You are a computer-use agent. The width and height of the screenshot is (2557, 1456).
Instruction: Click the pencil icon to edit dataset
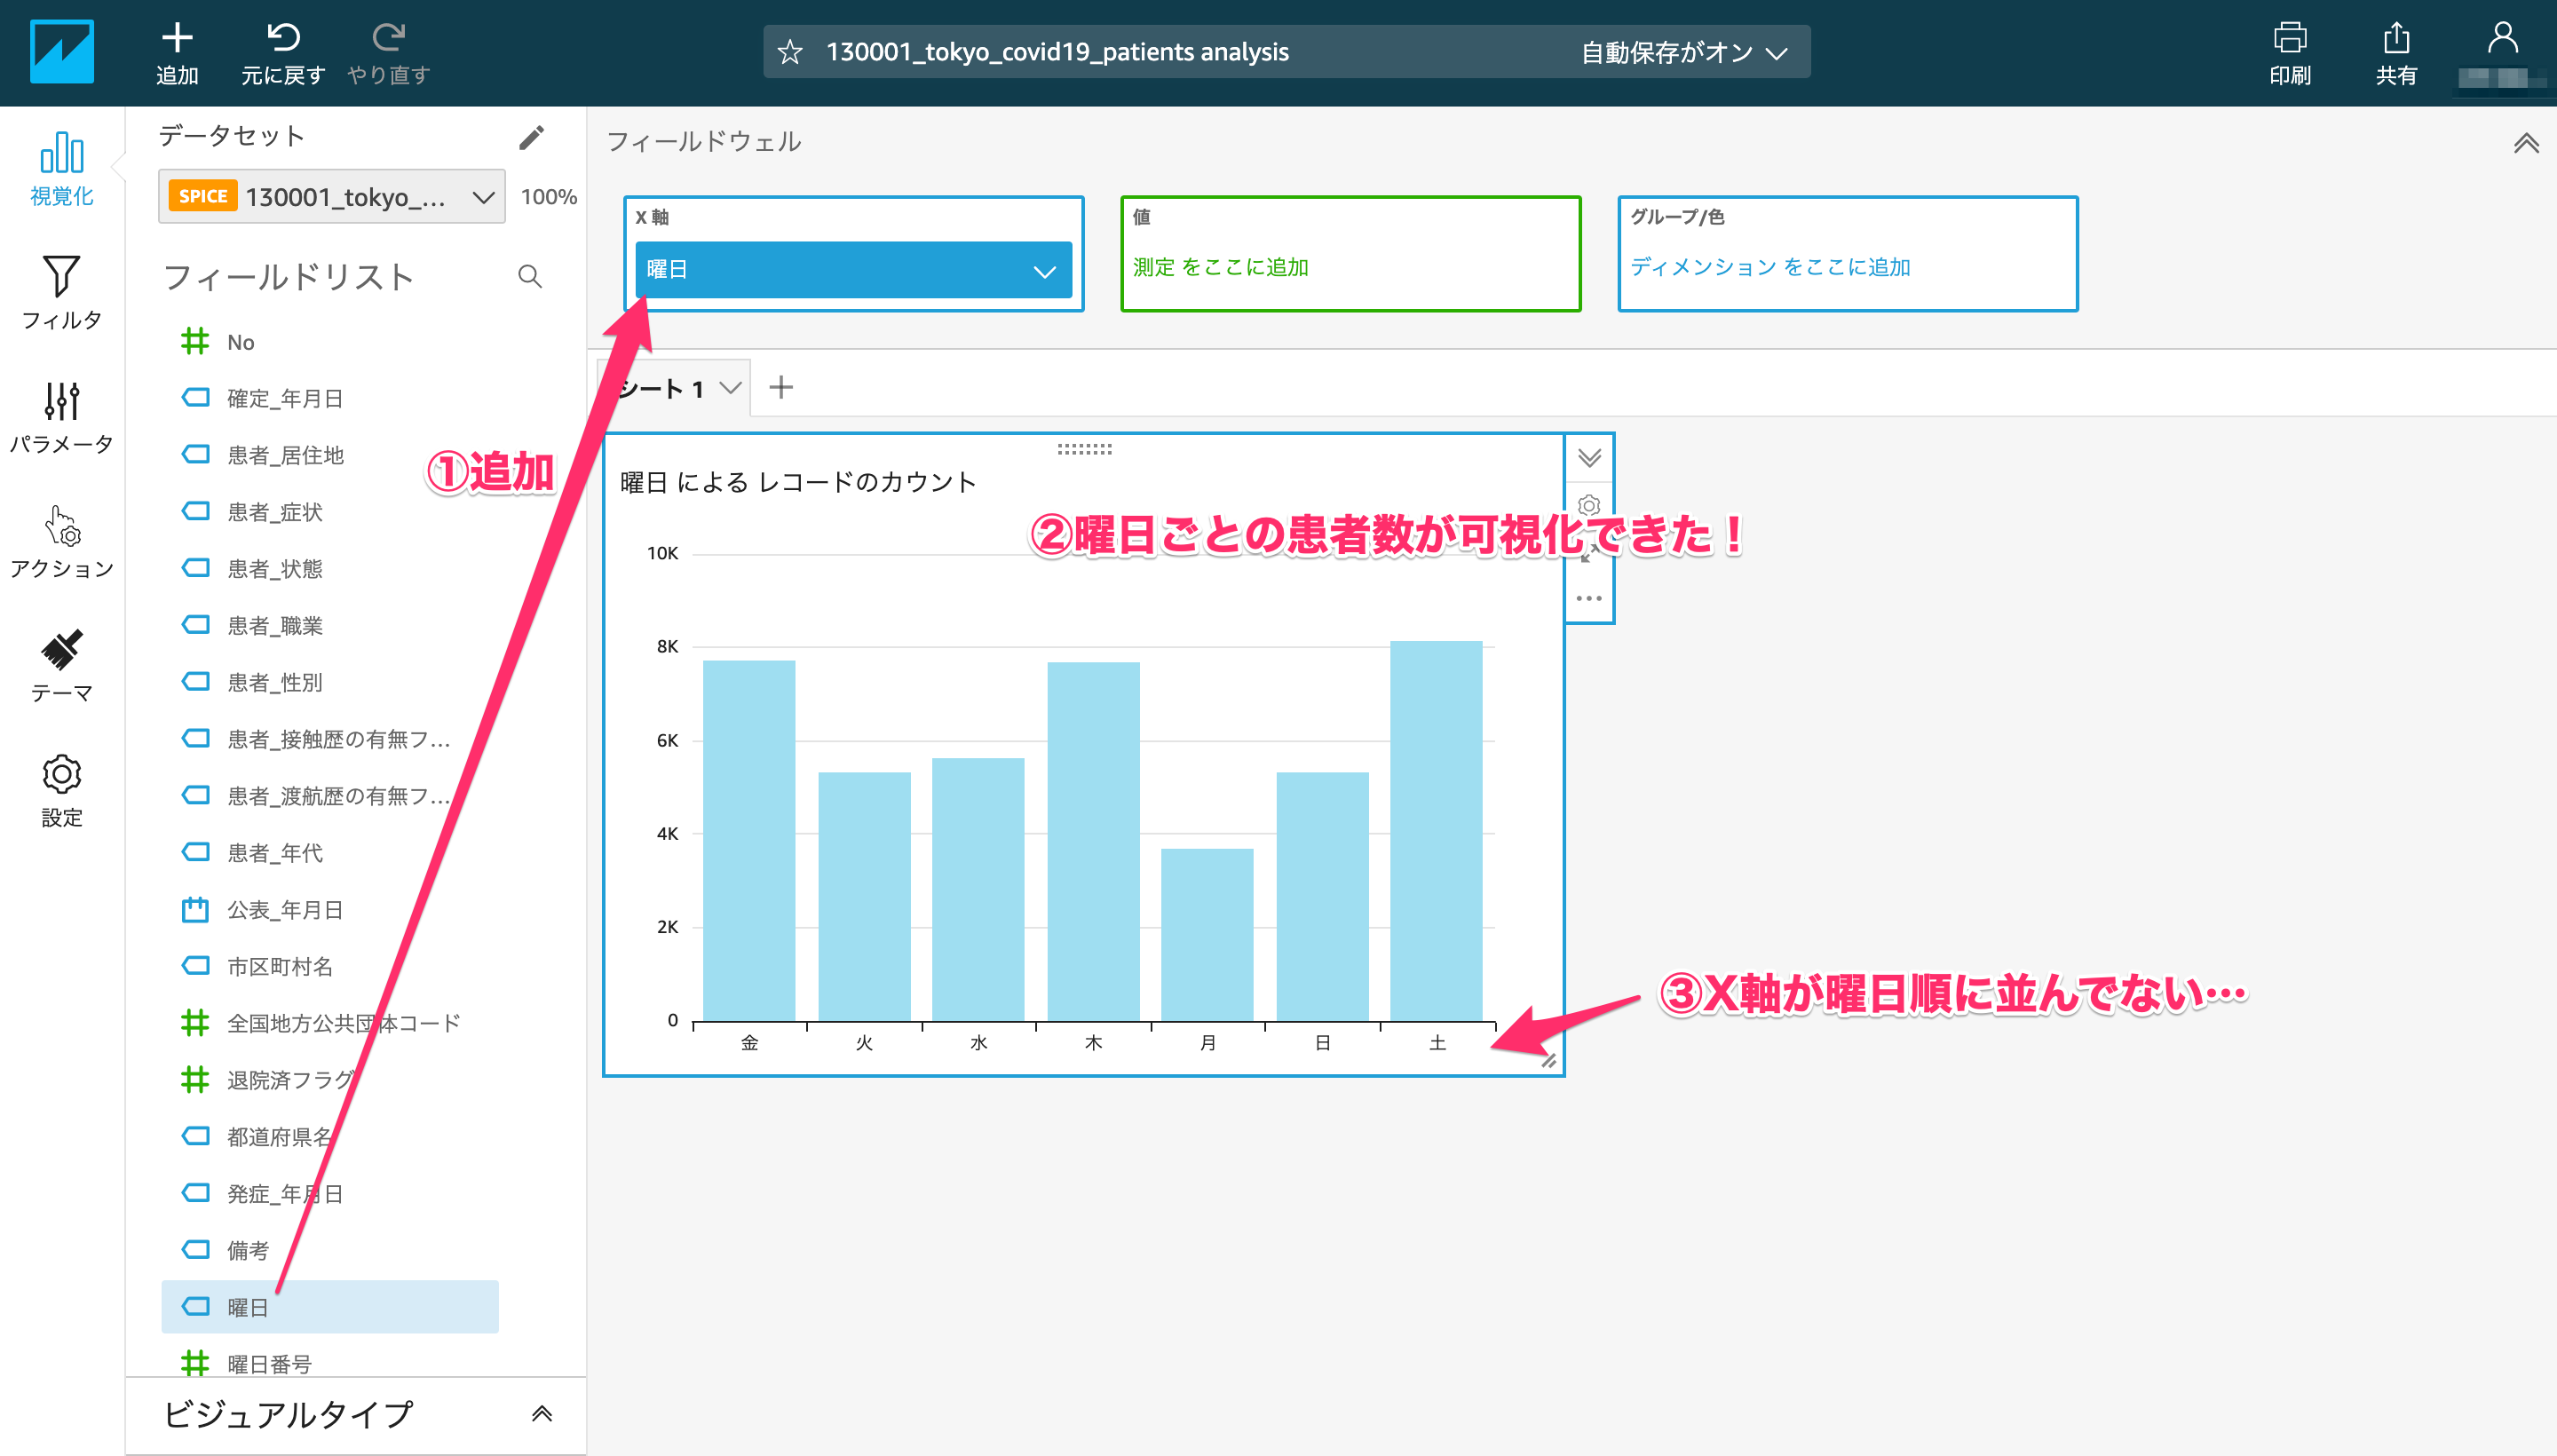click(531, 137)
